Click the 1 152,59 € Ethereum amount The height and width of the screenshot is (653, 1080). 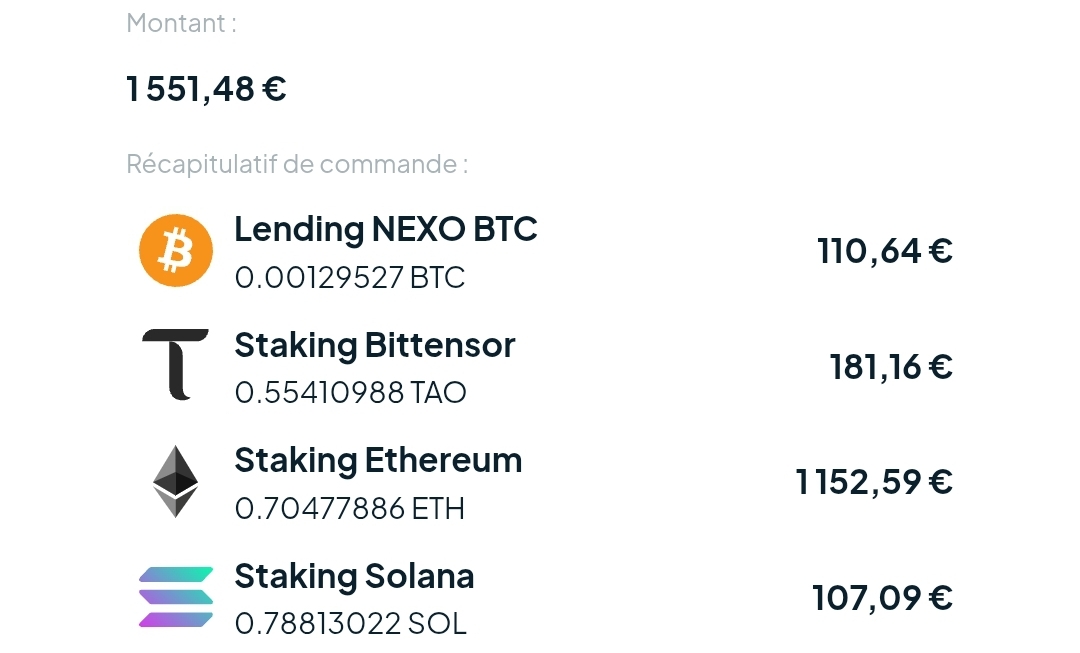click(x=874, y=481)
